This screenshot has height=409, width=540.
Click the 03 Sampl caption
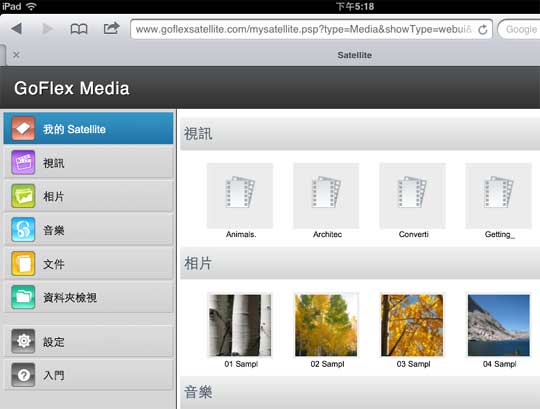[x=413, y=364]
